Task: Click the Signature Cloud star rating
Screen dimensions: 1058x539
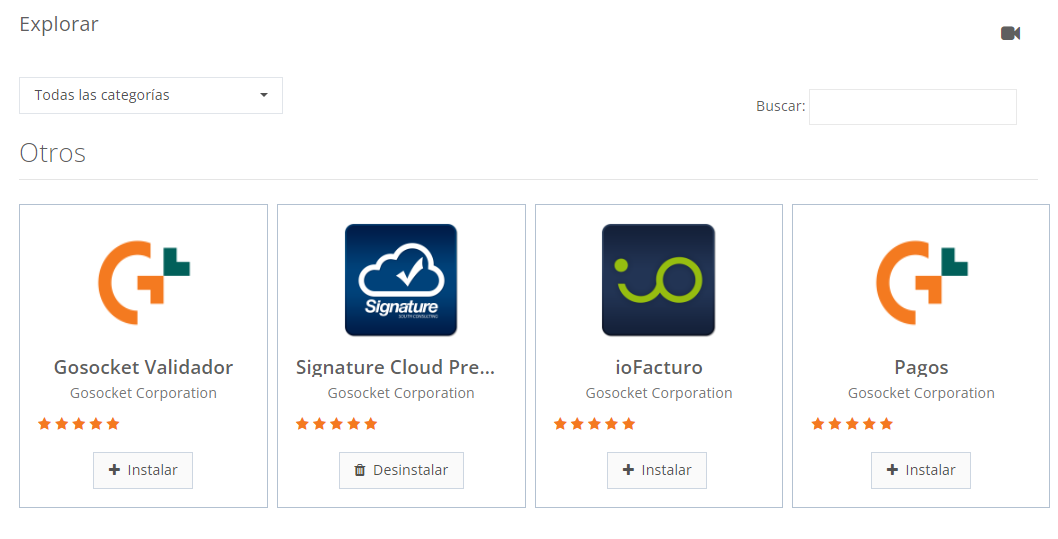Action: (x=336, y=424)
